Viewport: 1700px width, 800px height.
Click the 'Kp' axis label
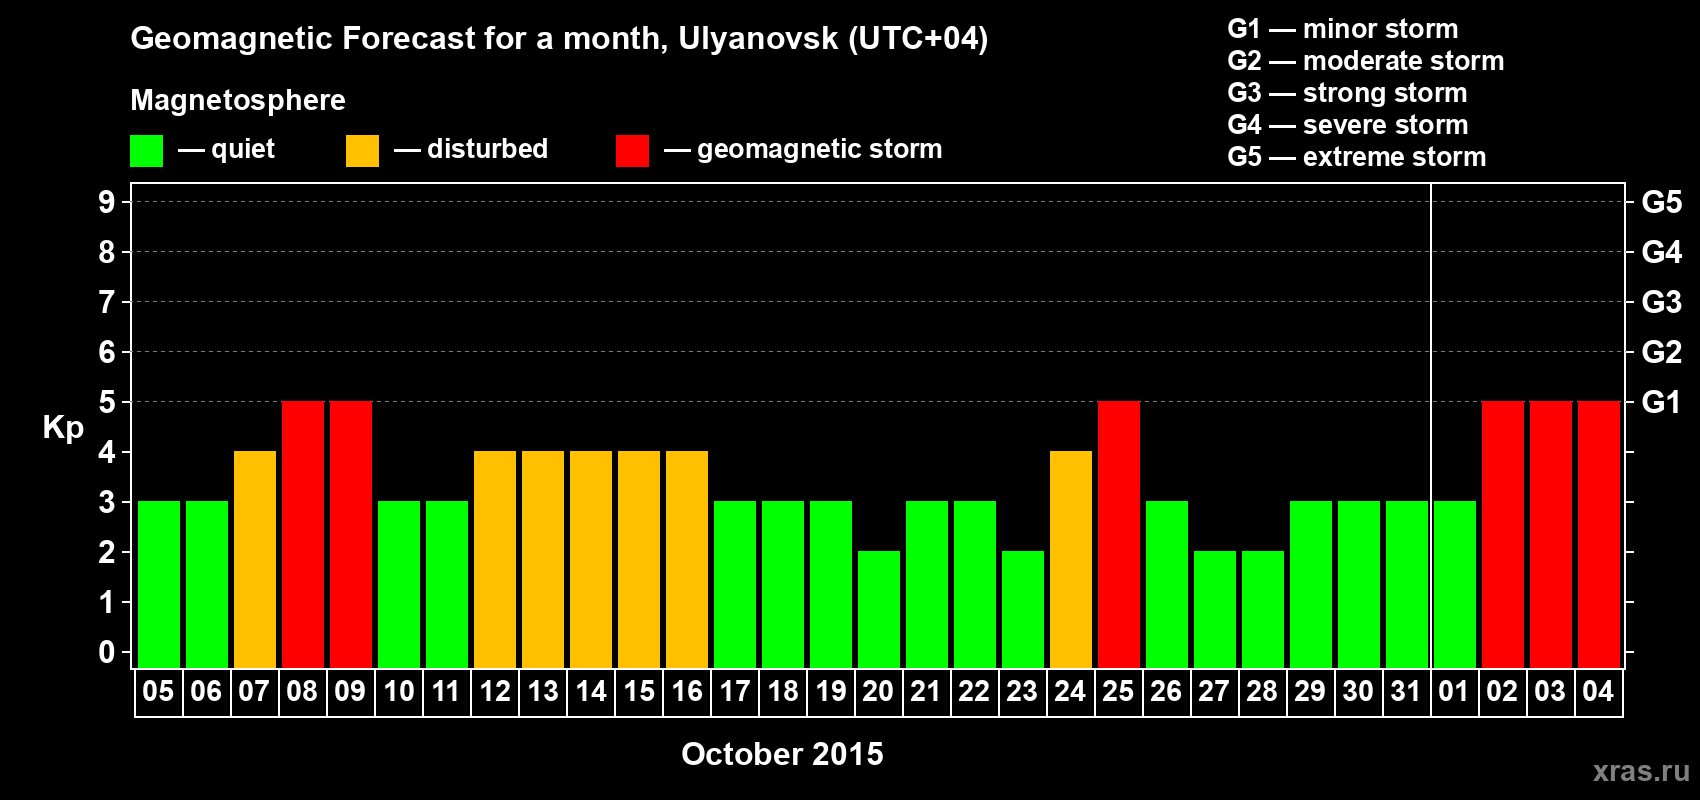[x=63, y=429]
